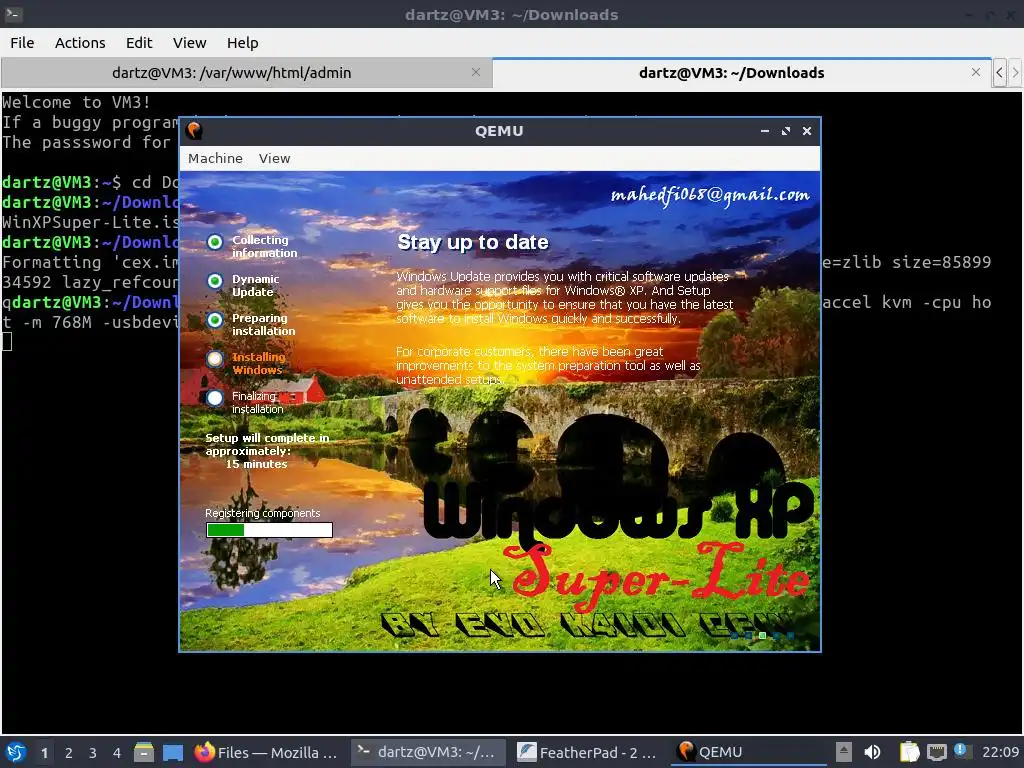Click the QEMU title bar logo icon
Image resolution: width=1024 pixels, height=768 pixels.
coord(194,131)
